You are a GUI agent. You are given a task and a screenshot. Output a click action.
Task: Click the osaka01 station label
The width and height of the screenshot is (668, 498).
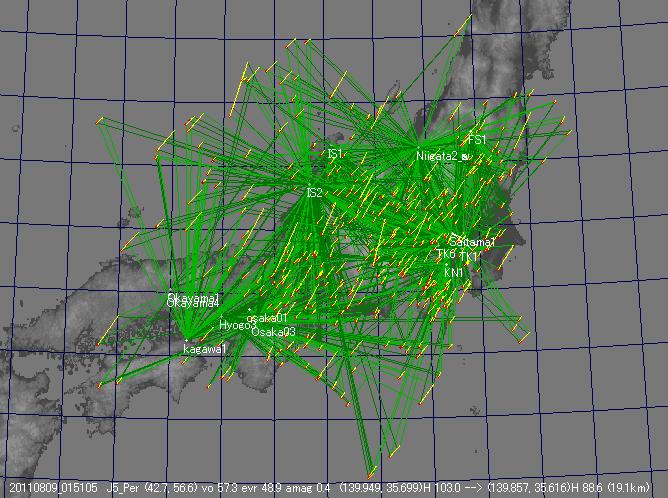267,318
